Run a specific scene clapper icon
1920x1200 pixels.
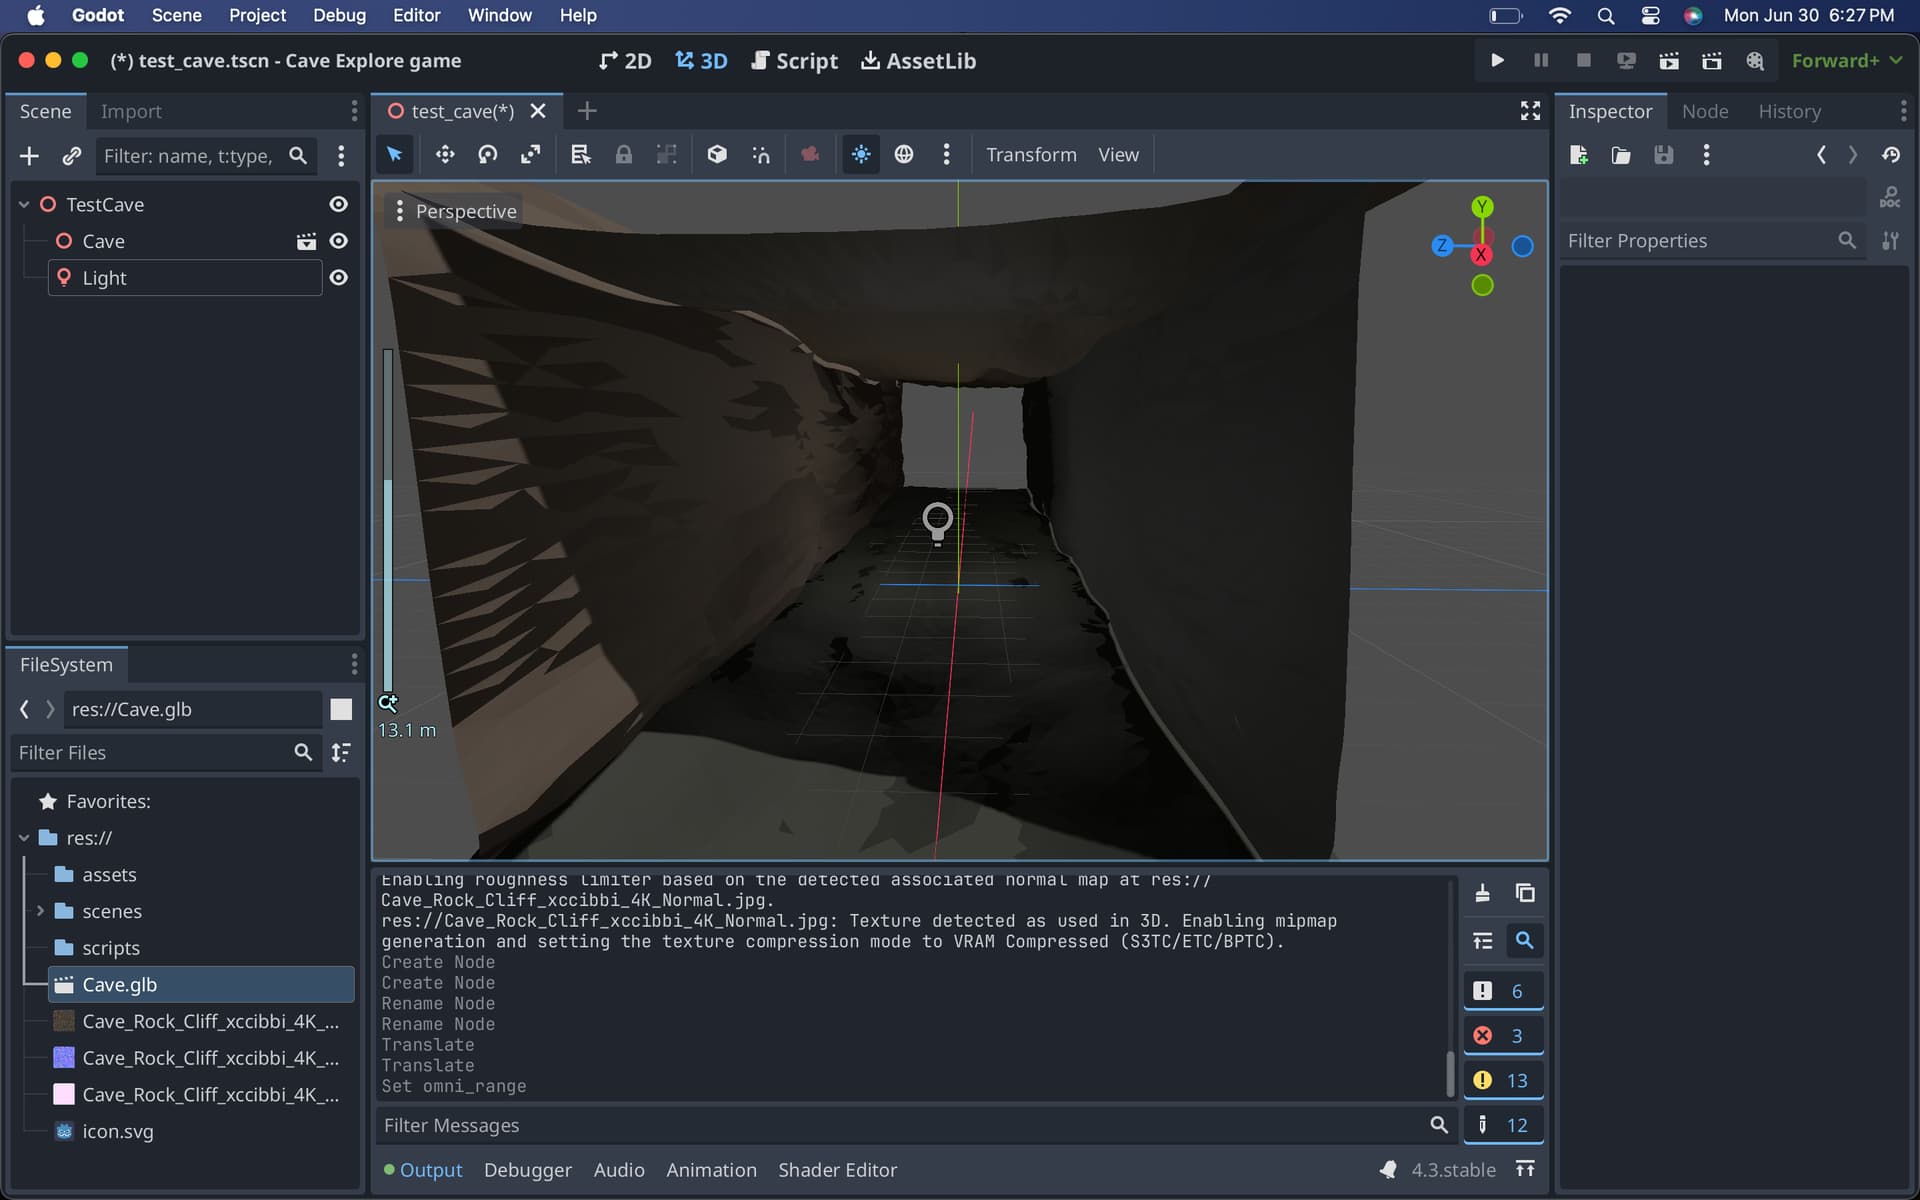(1712, 61)
